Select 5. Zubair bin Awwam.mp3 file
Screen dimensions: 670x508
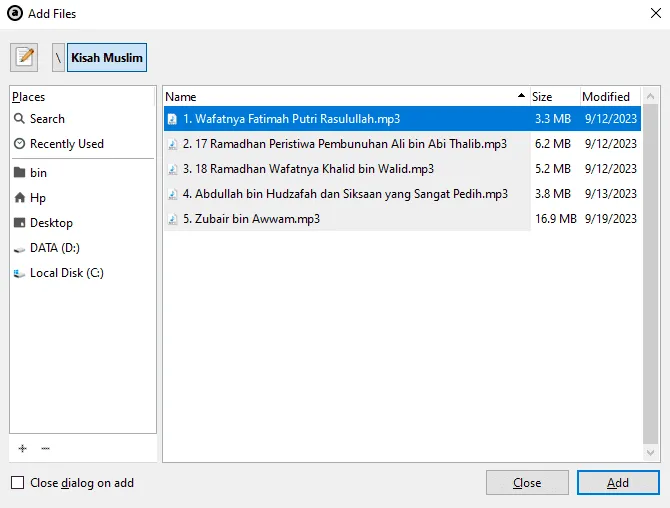[402, 219]
